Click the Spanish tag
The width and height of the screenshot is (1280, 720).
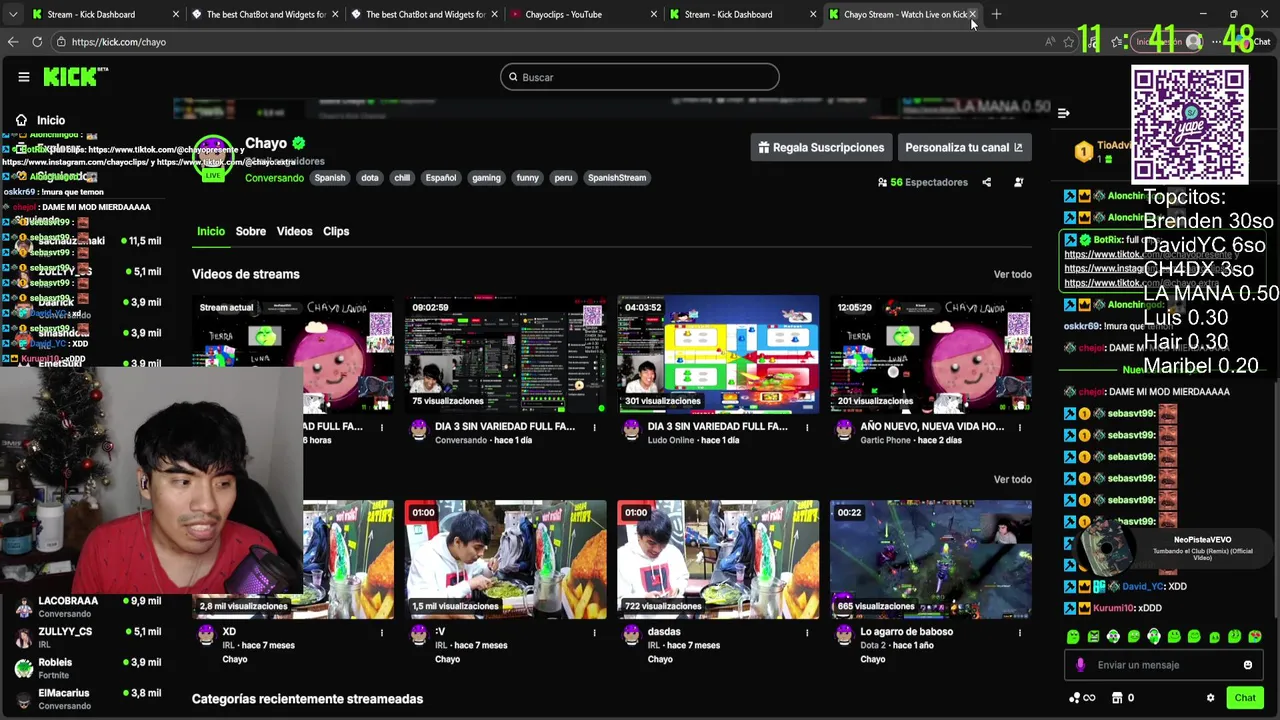point(329,178)
